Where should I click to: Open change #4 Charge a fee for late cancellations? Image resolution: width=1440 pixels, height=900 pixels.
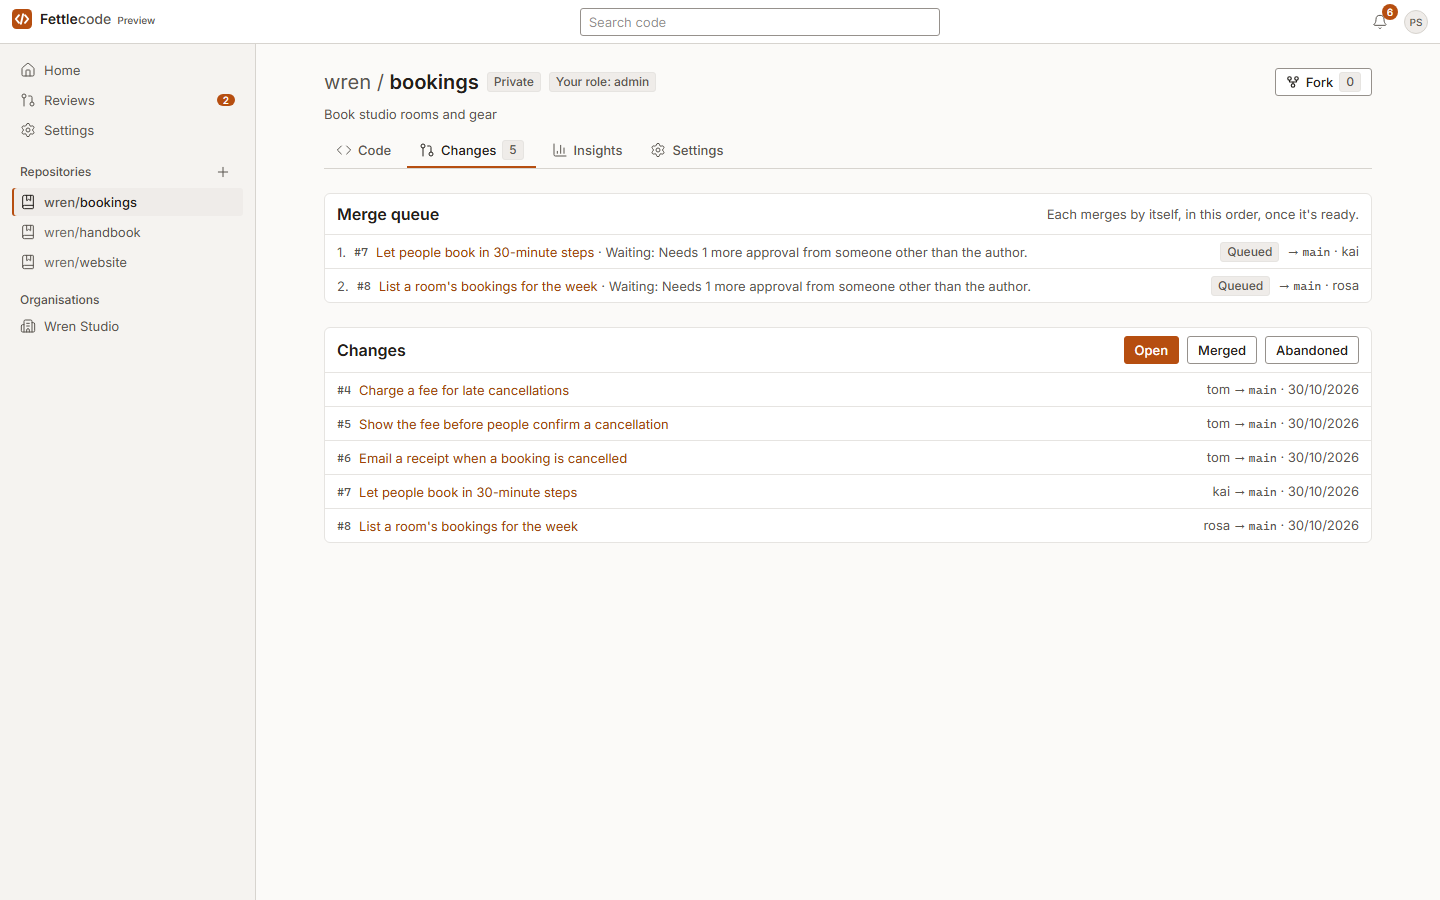tap(464, 390)
